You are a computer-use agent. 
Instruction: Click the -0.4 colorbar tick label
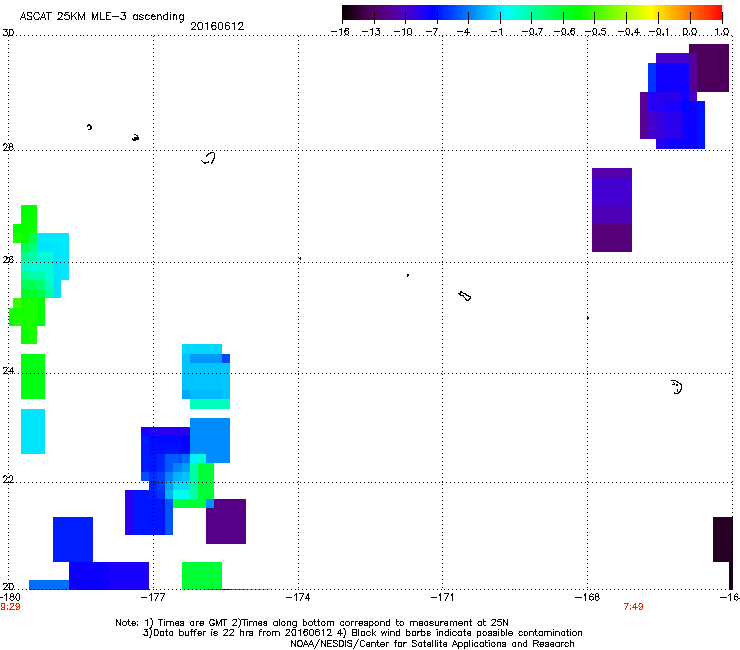click(629, 32)
